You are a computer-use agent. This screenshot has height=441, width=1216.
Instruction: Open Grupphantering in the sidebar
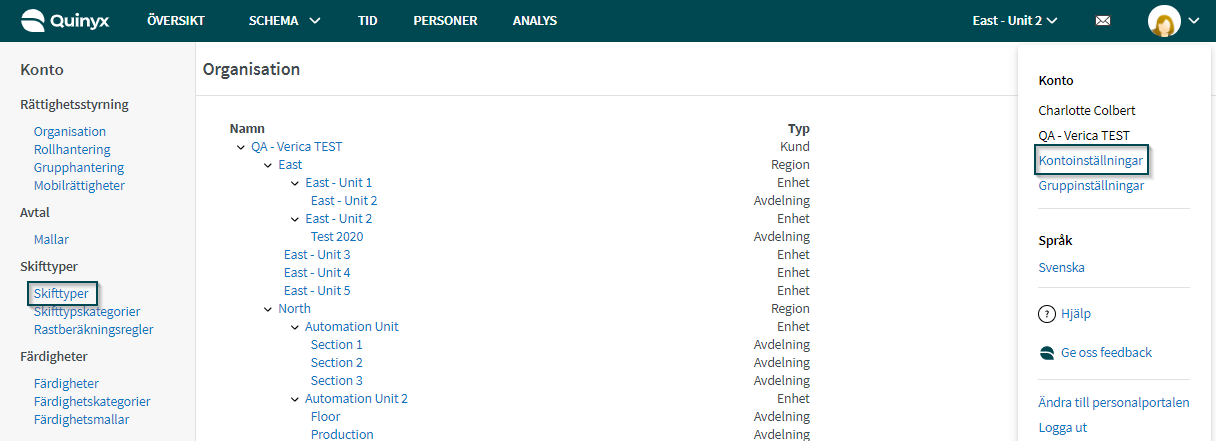79,167
